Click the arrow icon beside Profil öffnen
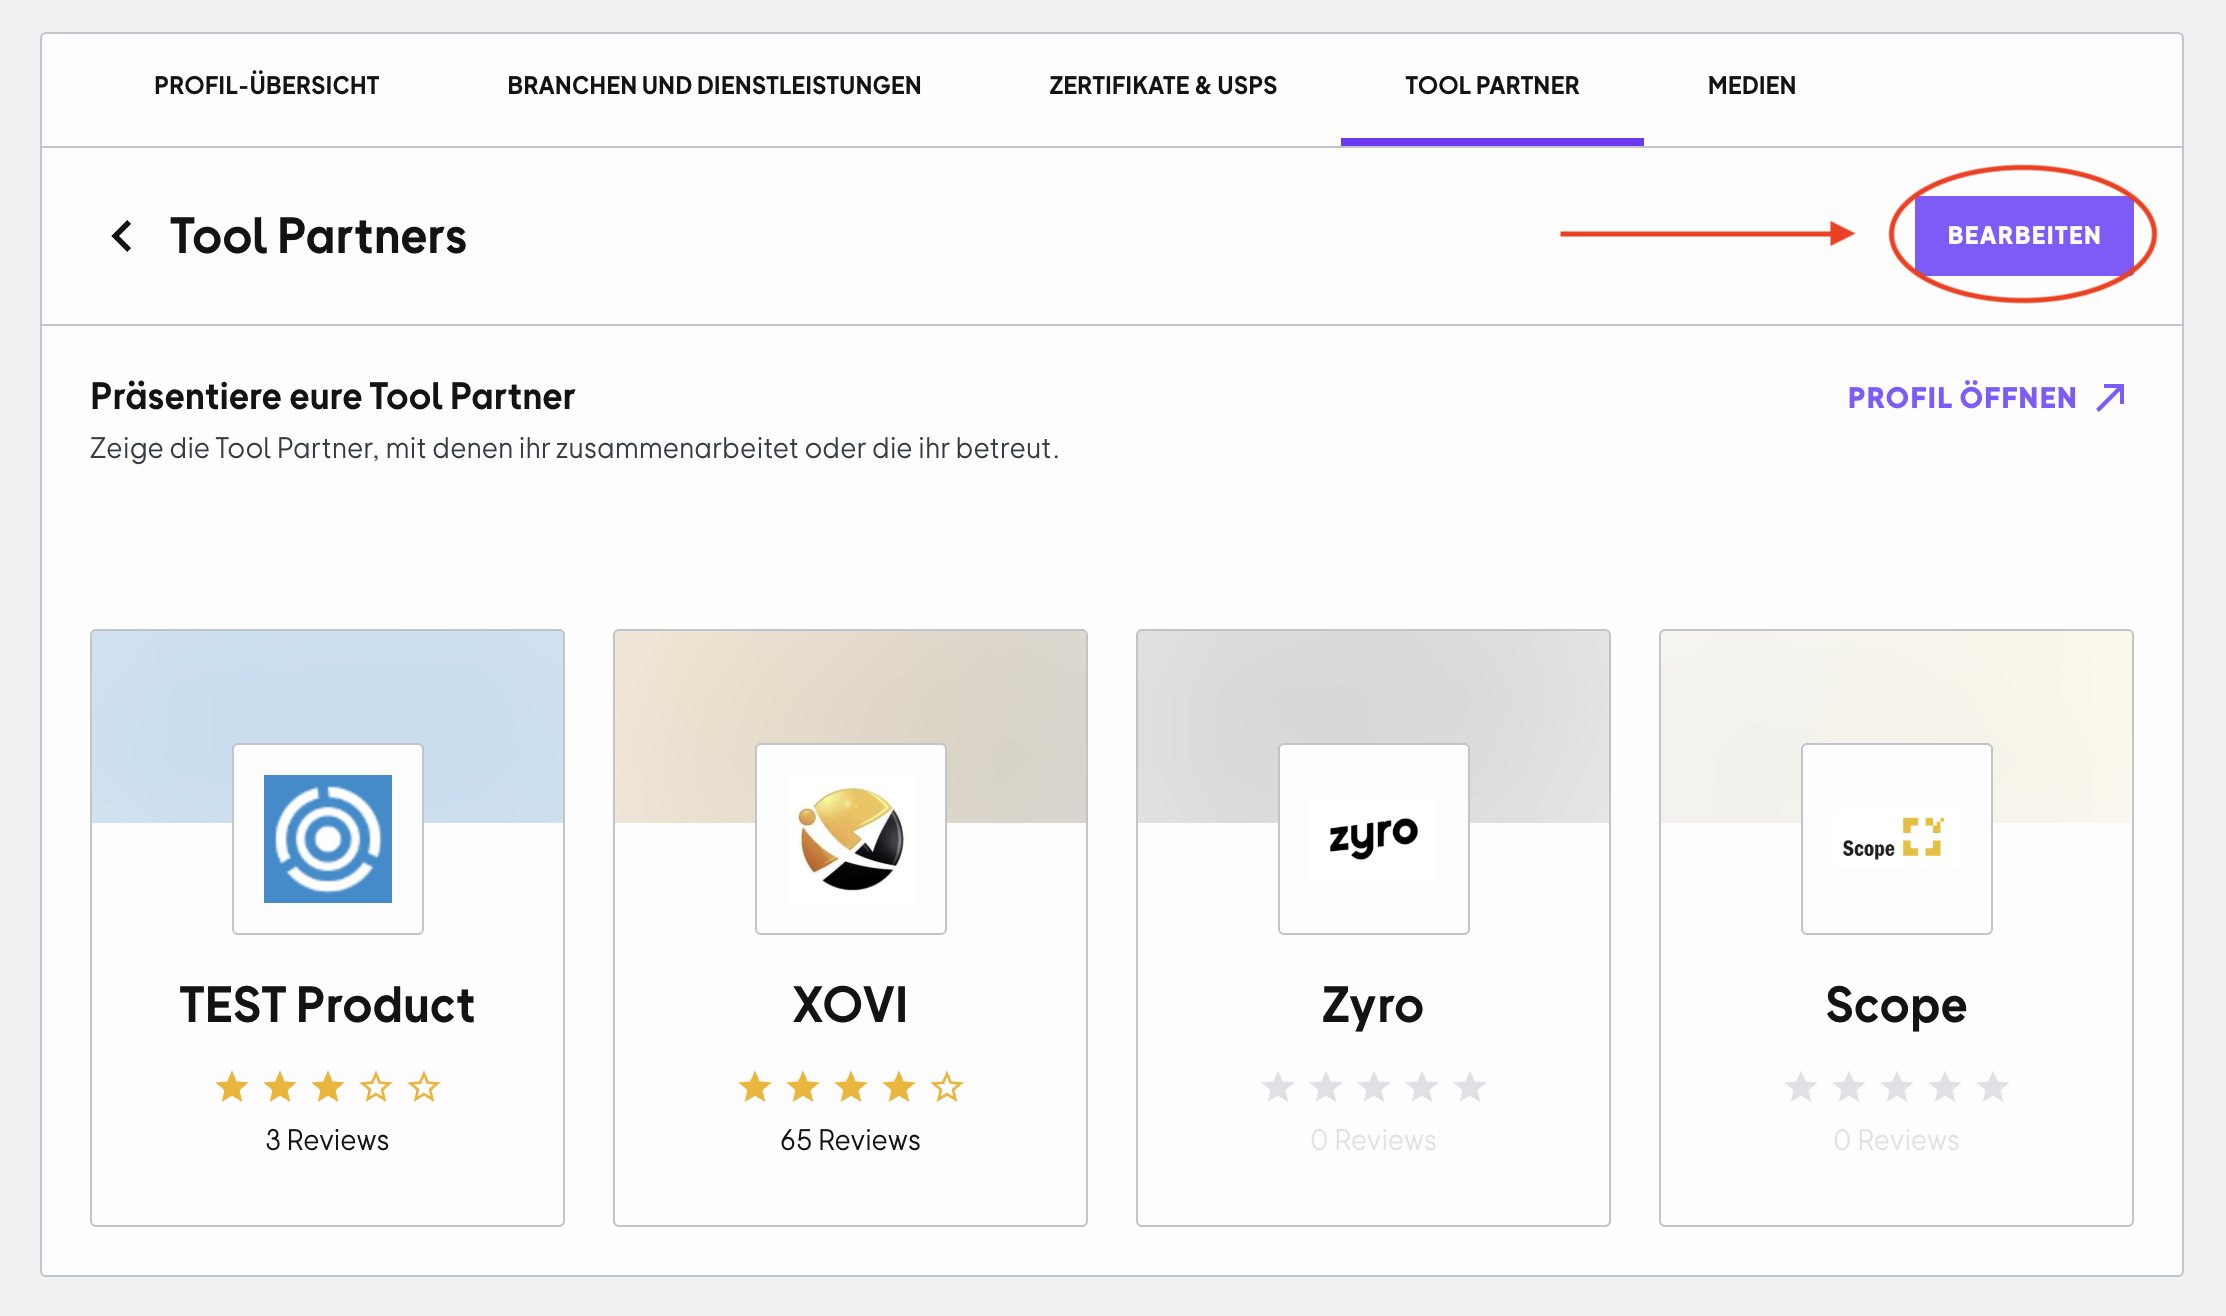Image resolution: width=2226 pixels, height=1316 pixels. (x=2111, y=397)
